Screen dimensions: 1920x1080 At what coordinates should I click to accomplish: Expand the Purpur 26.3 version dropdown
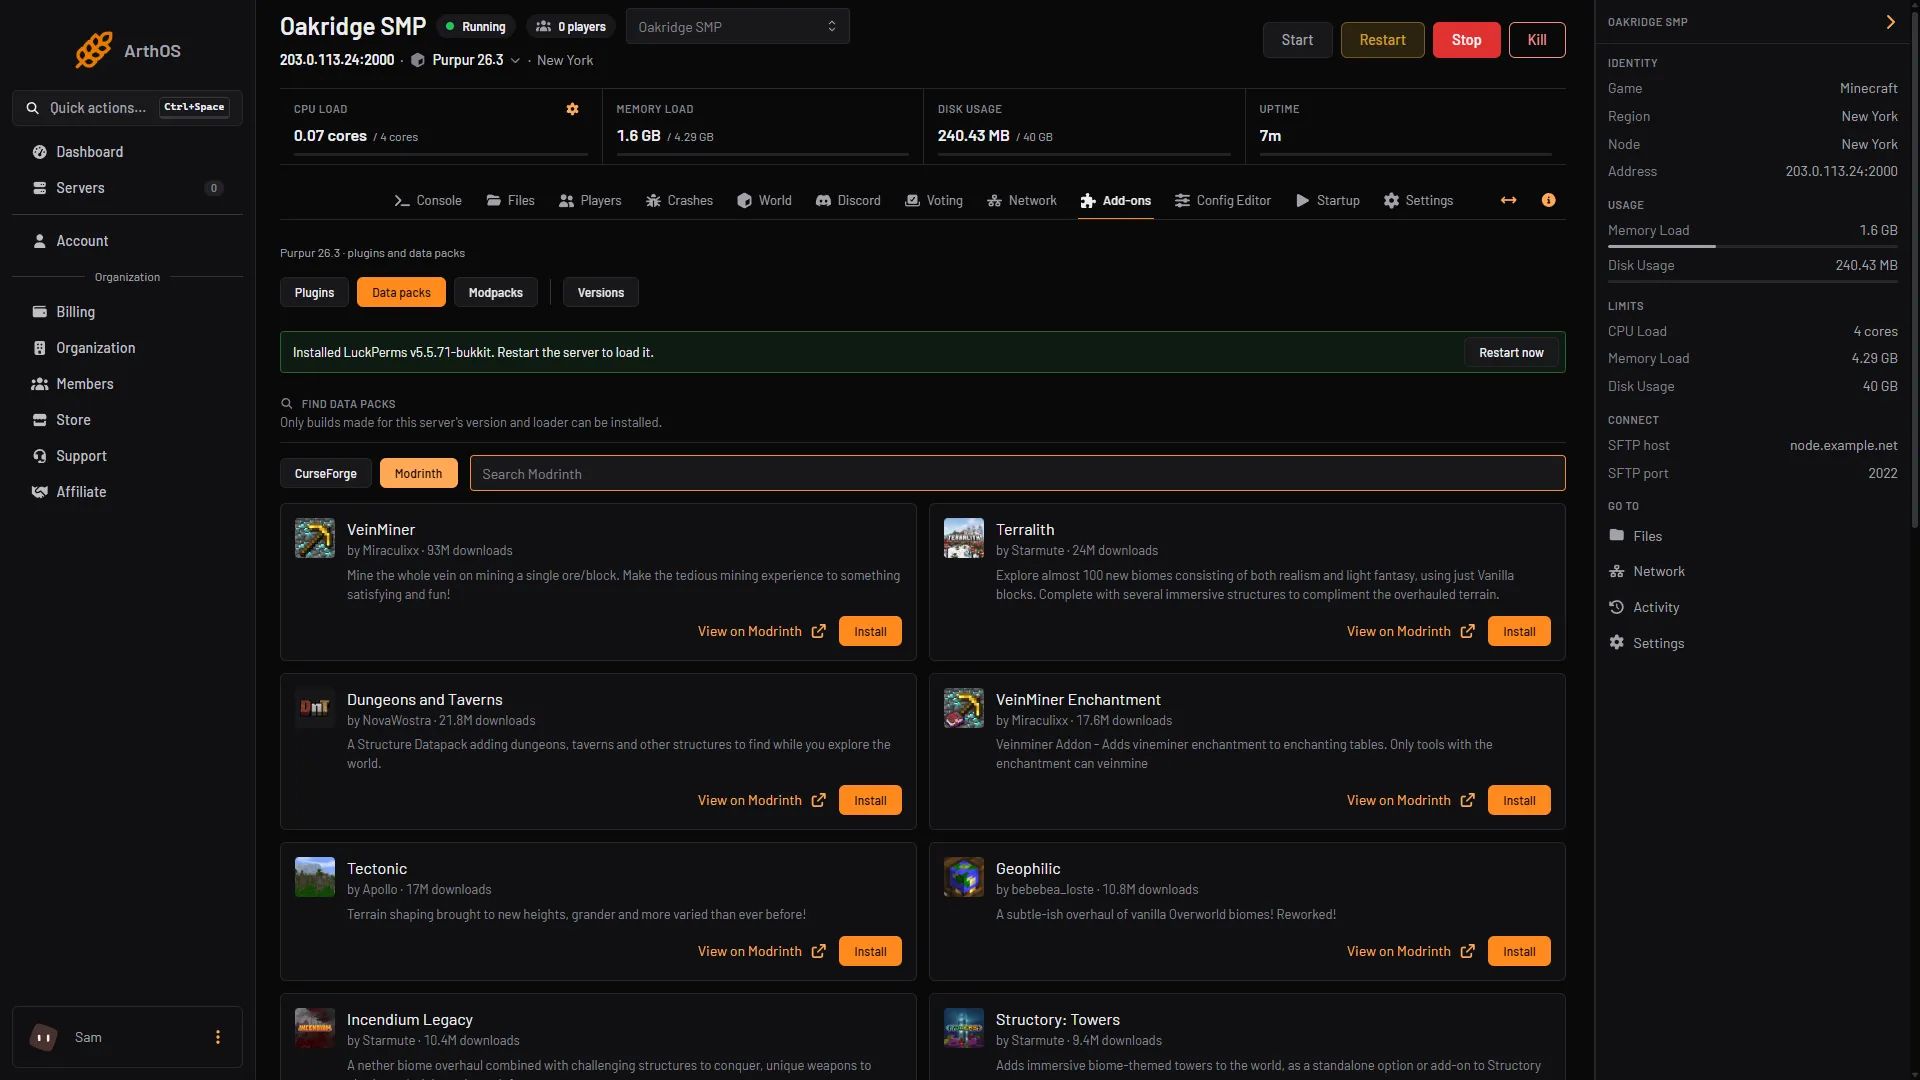pos(515,60)
